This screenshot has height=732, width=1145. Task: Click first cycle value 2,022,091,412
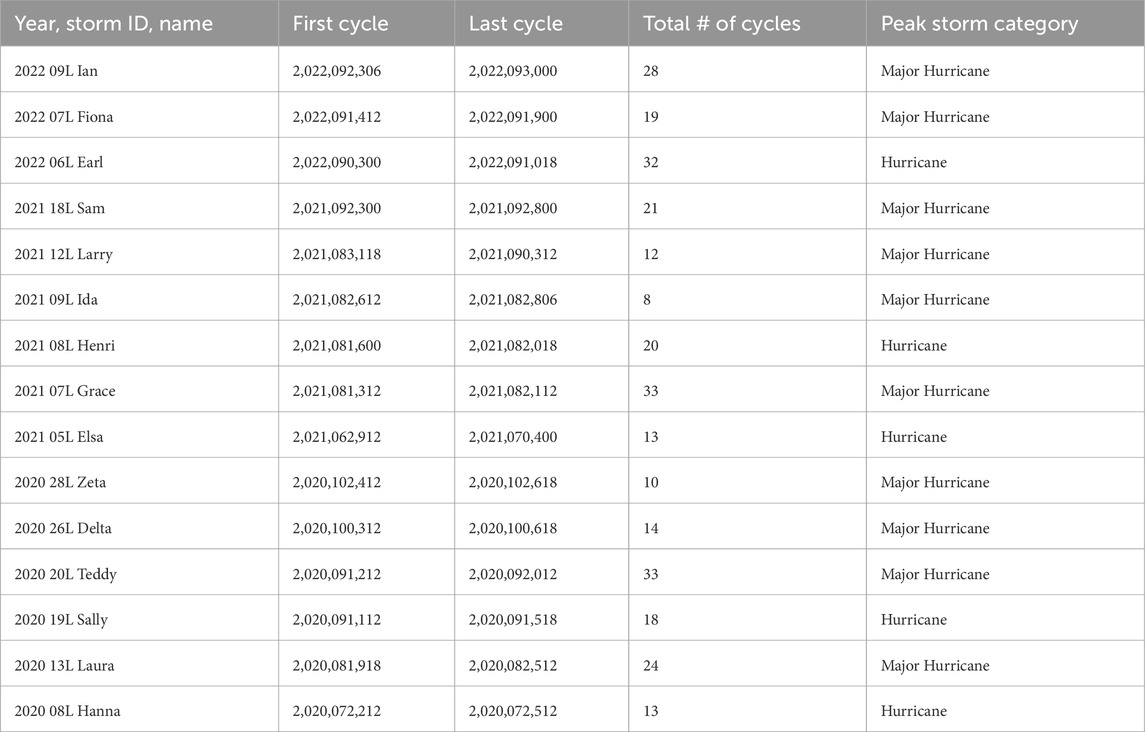337,117
